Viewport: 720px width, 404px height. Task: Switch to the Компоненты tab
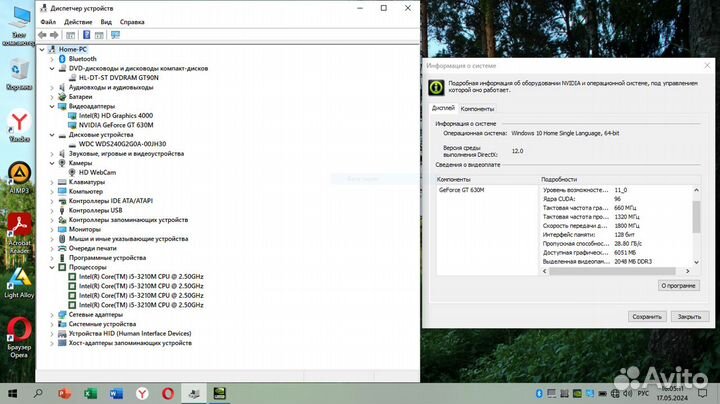(x=477, y=109)
